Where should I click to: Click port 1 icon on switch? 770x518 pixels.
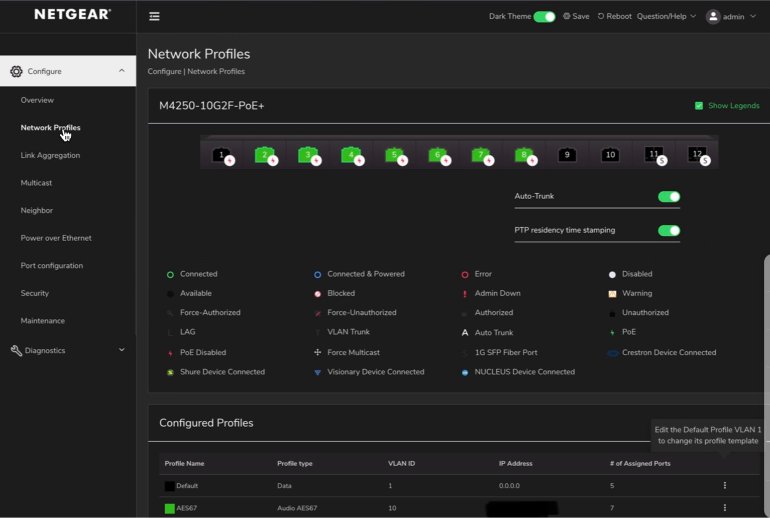(x=221, y=155)
